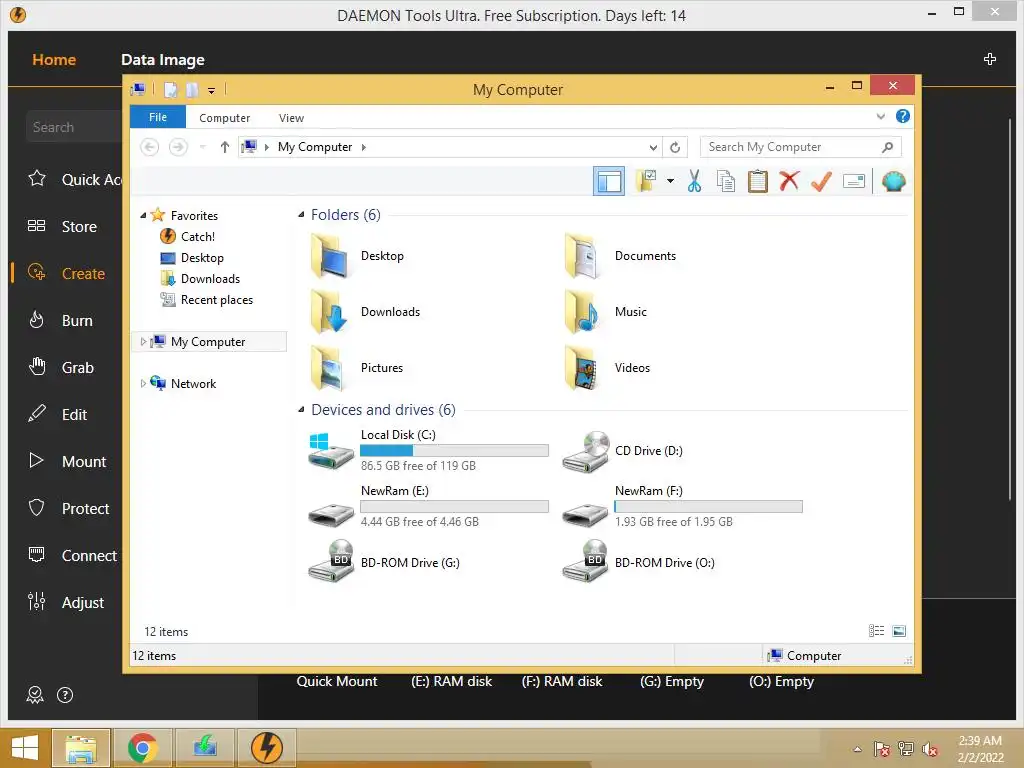This screenshot has width=1024, height=768.
Task: Click the Copy icon in Explorer toolbar
Action: [x=726, y=181]
